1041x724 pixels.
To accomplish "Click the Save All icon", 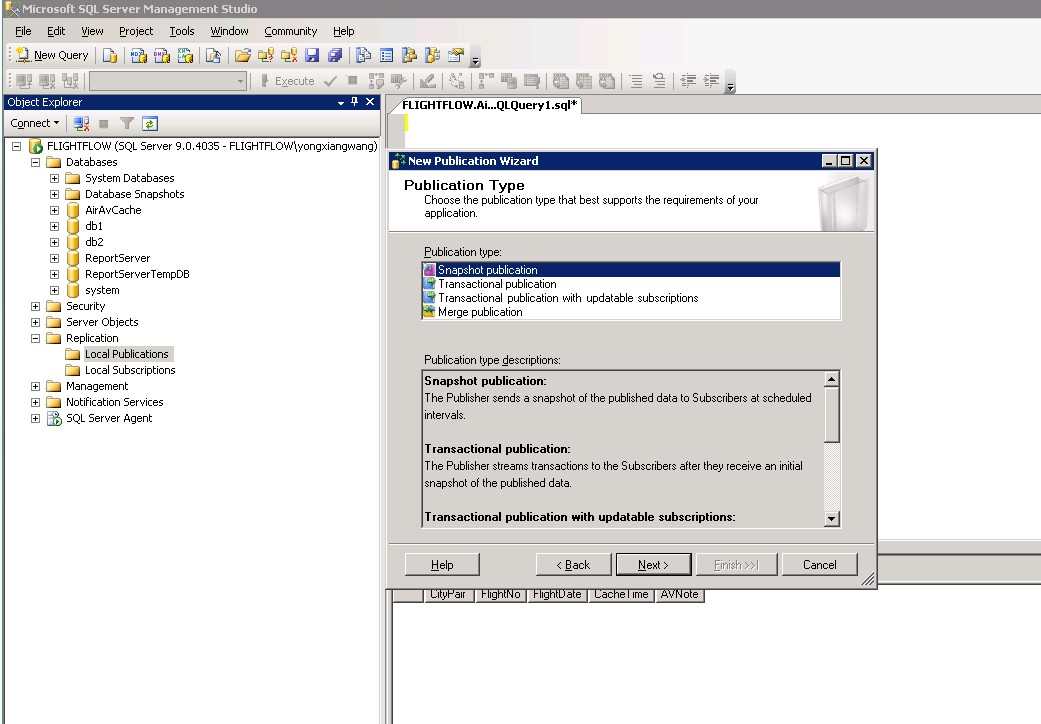I will (335, 55).
